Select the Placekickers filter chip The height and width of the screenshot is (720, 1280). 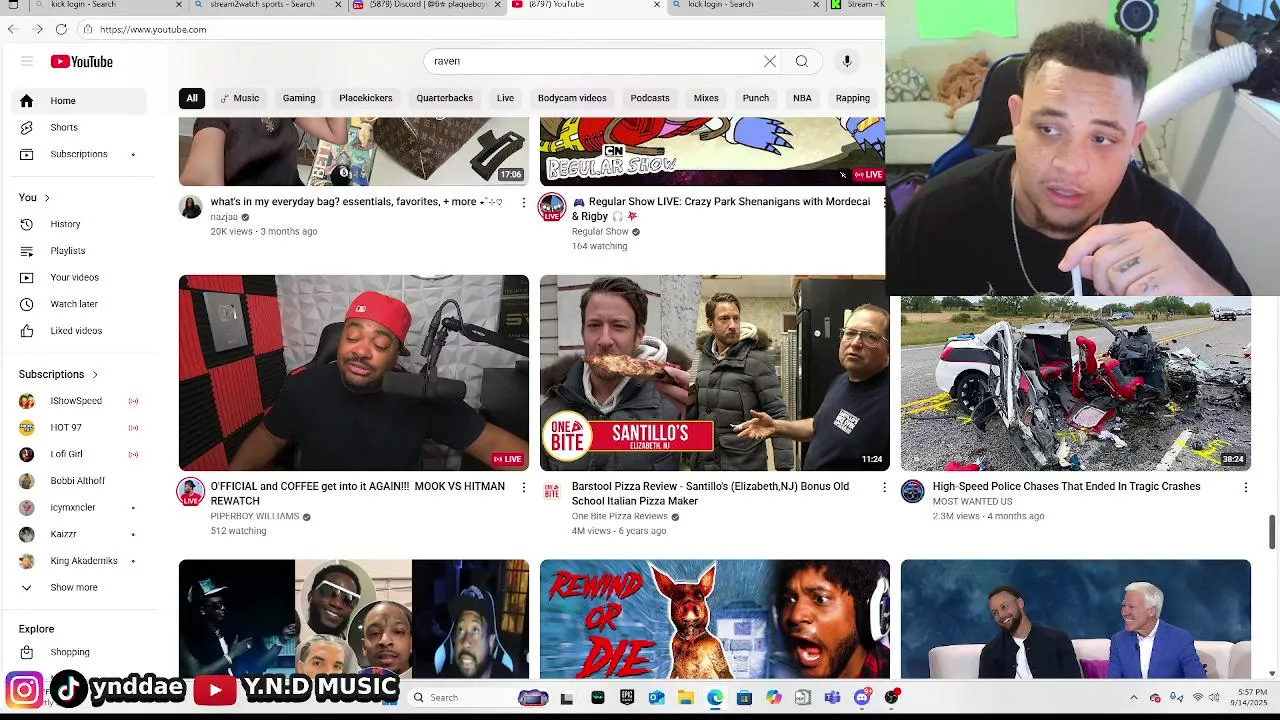[x=366, y=98]
